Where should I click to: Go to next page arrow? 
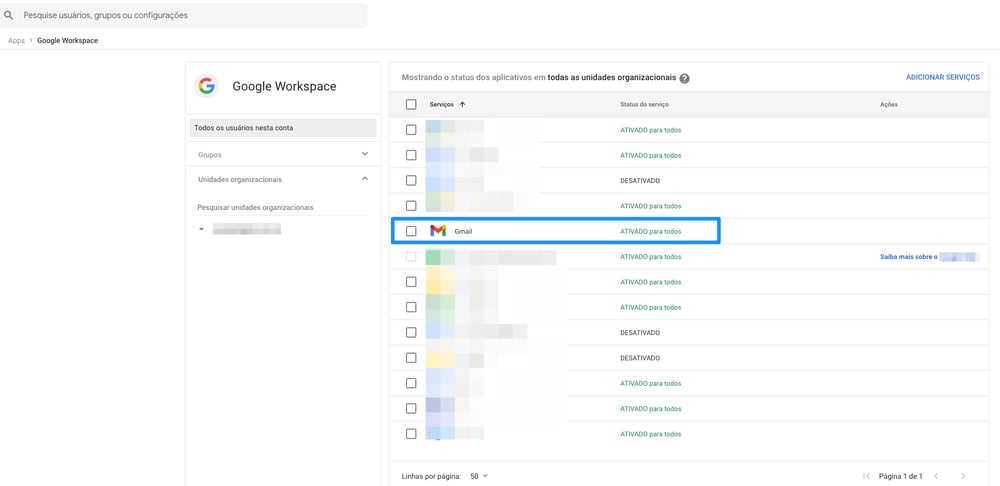[x=963, y=476]
